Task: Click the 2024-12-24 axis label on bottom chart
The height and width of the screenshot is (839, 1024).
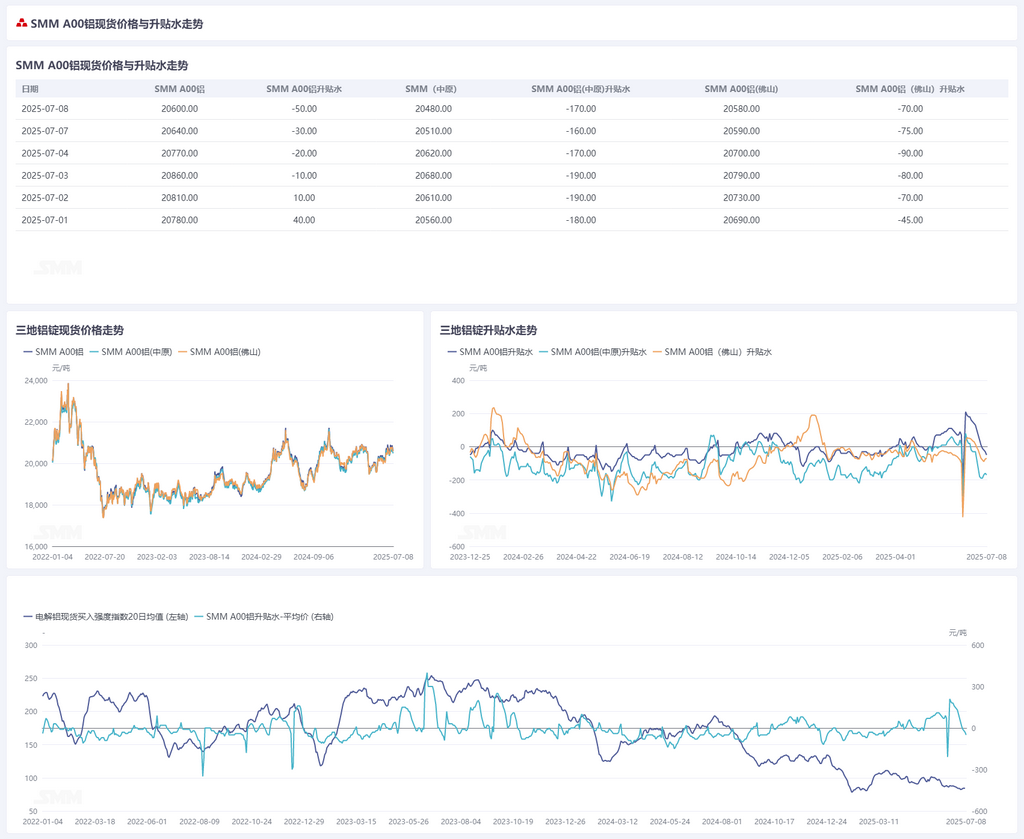Action: (x=826, y=821)
